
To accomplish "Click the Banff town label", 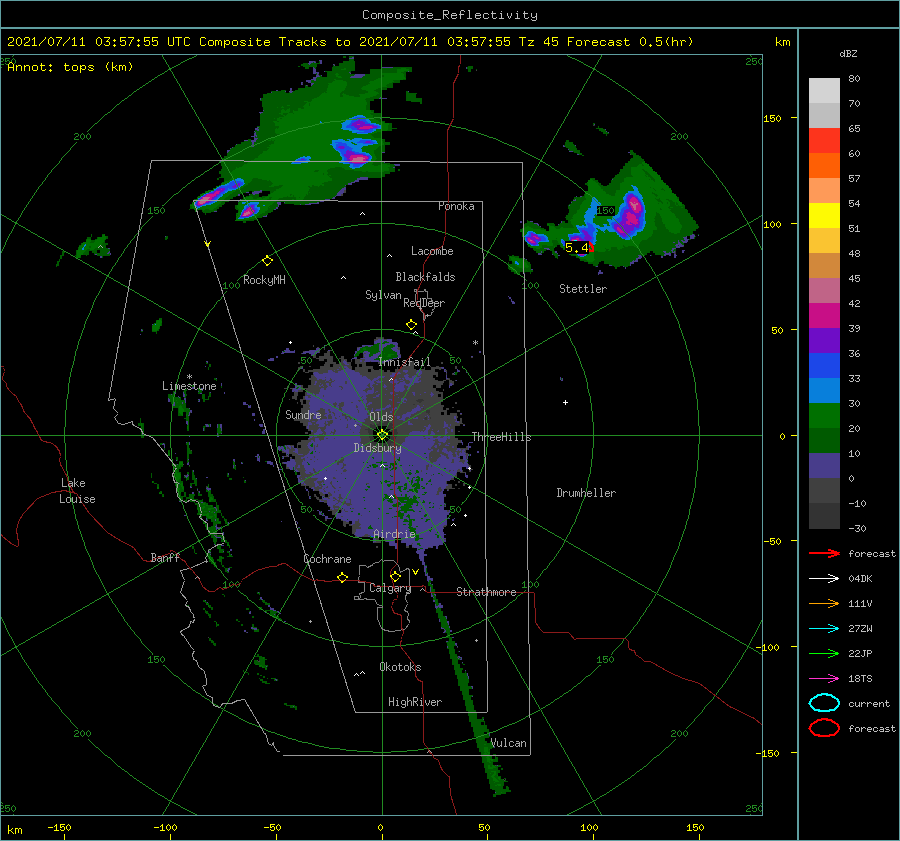I will click(x=165, y=557).
